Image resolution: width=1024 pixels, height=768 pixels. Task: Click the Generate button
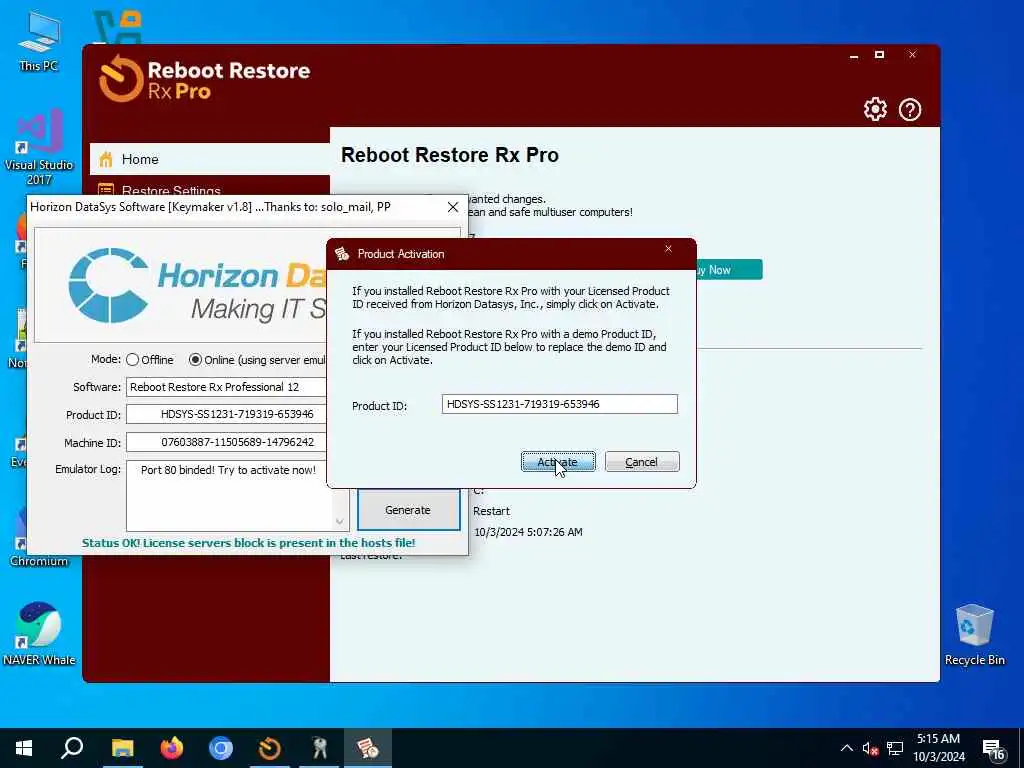(408, 510)
